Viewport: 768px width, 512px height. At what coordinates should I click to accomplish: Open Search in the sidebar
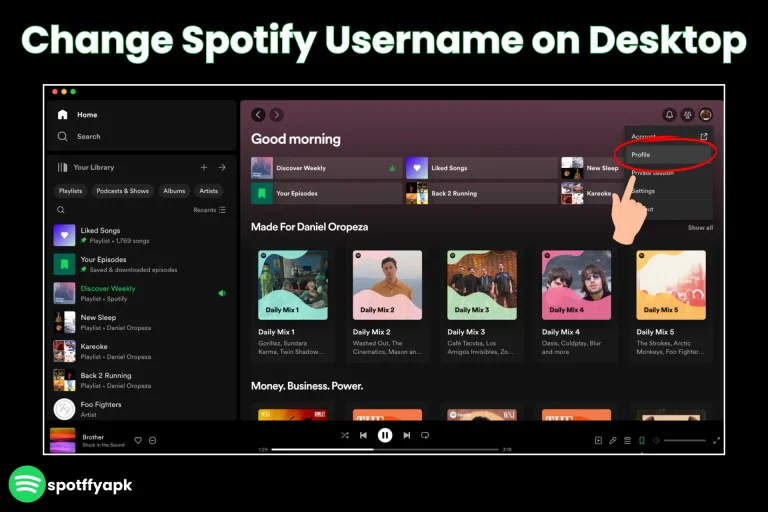pyautogui.click(x=79, y=136)
